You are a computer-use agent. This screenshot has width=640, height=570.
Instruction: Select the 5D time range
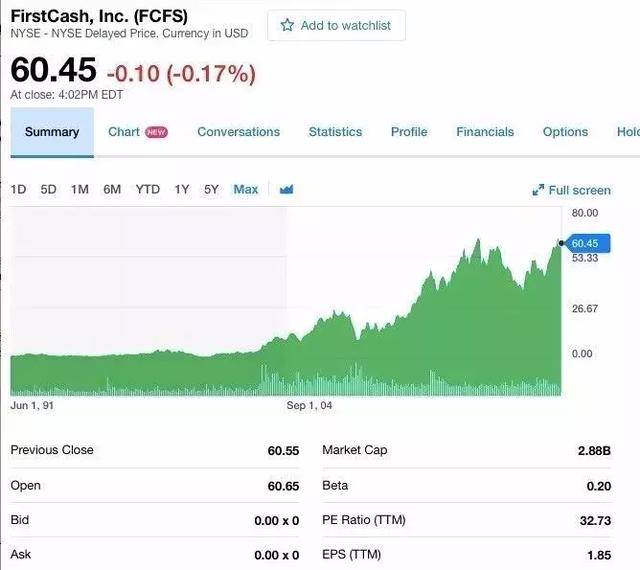click(48, 189)
